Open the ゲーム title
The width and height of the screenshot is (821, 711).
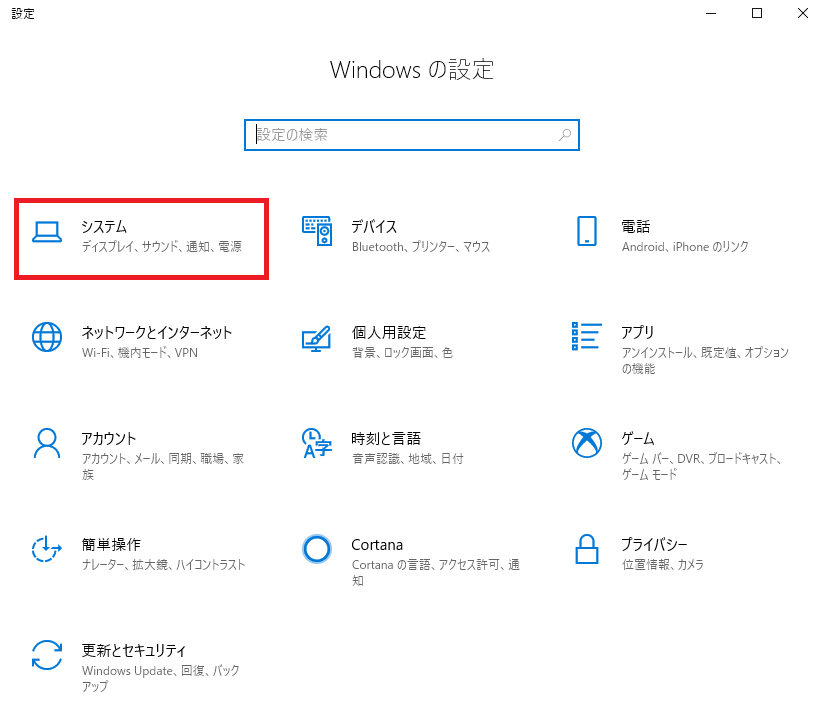[638, 439]
